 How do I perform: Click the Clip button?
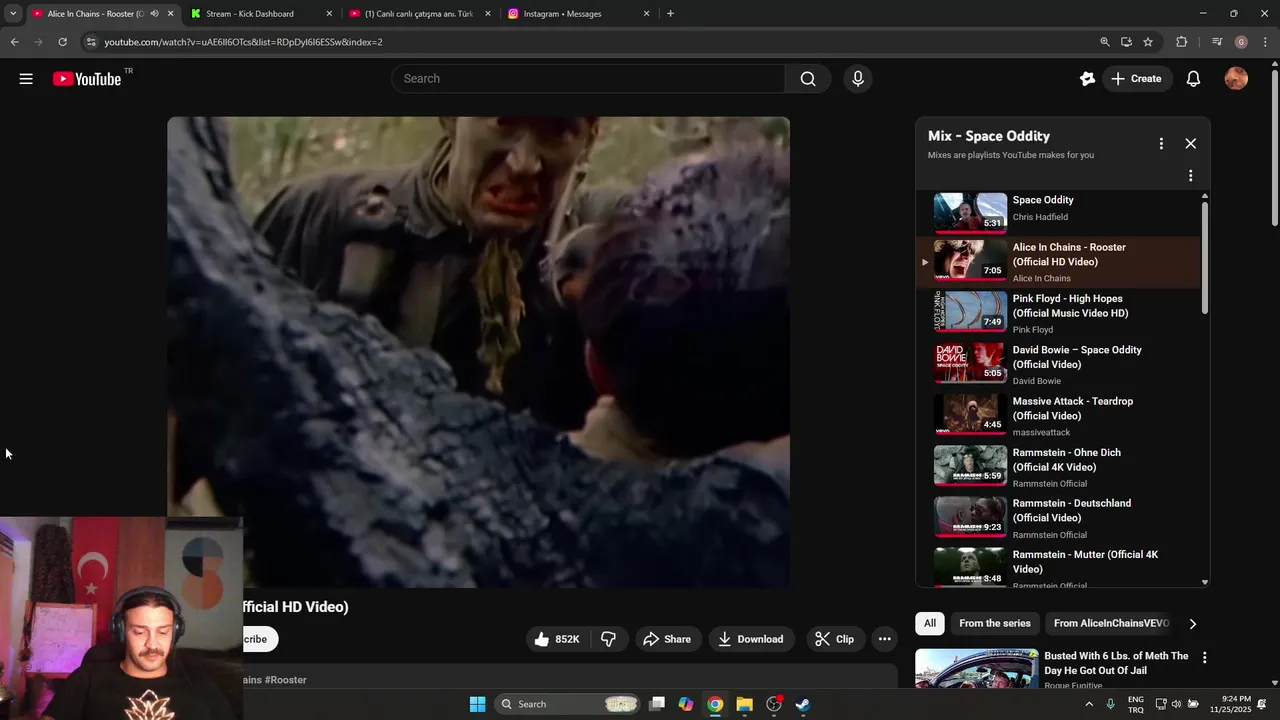point(834,639)
